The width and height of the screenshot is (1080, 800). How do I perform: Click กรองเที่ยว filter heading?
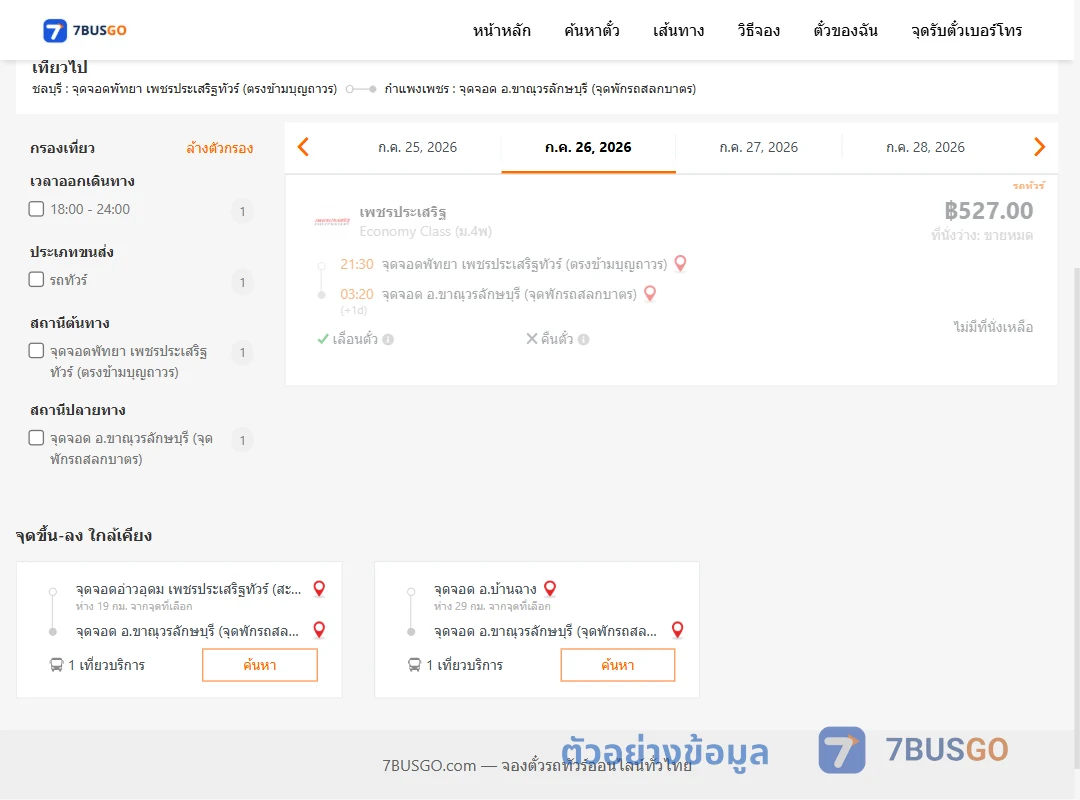(63, 148)
